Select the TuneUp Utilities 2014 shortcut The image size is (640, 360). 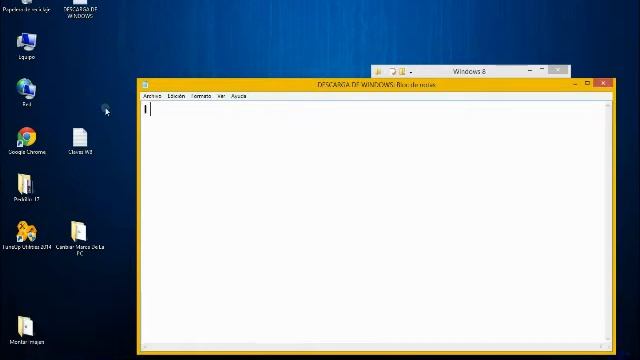(x=27, y=236)
